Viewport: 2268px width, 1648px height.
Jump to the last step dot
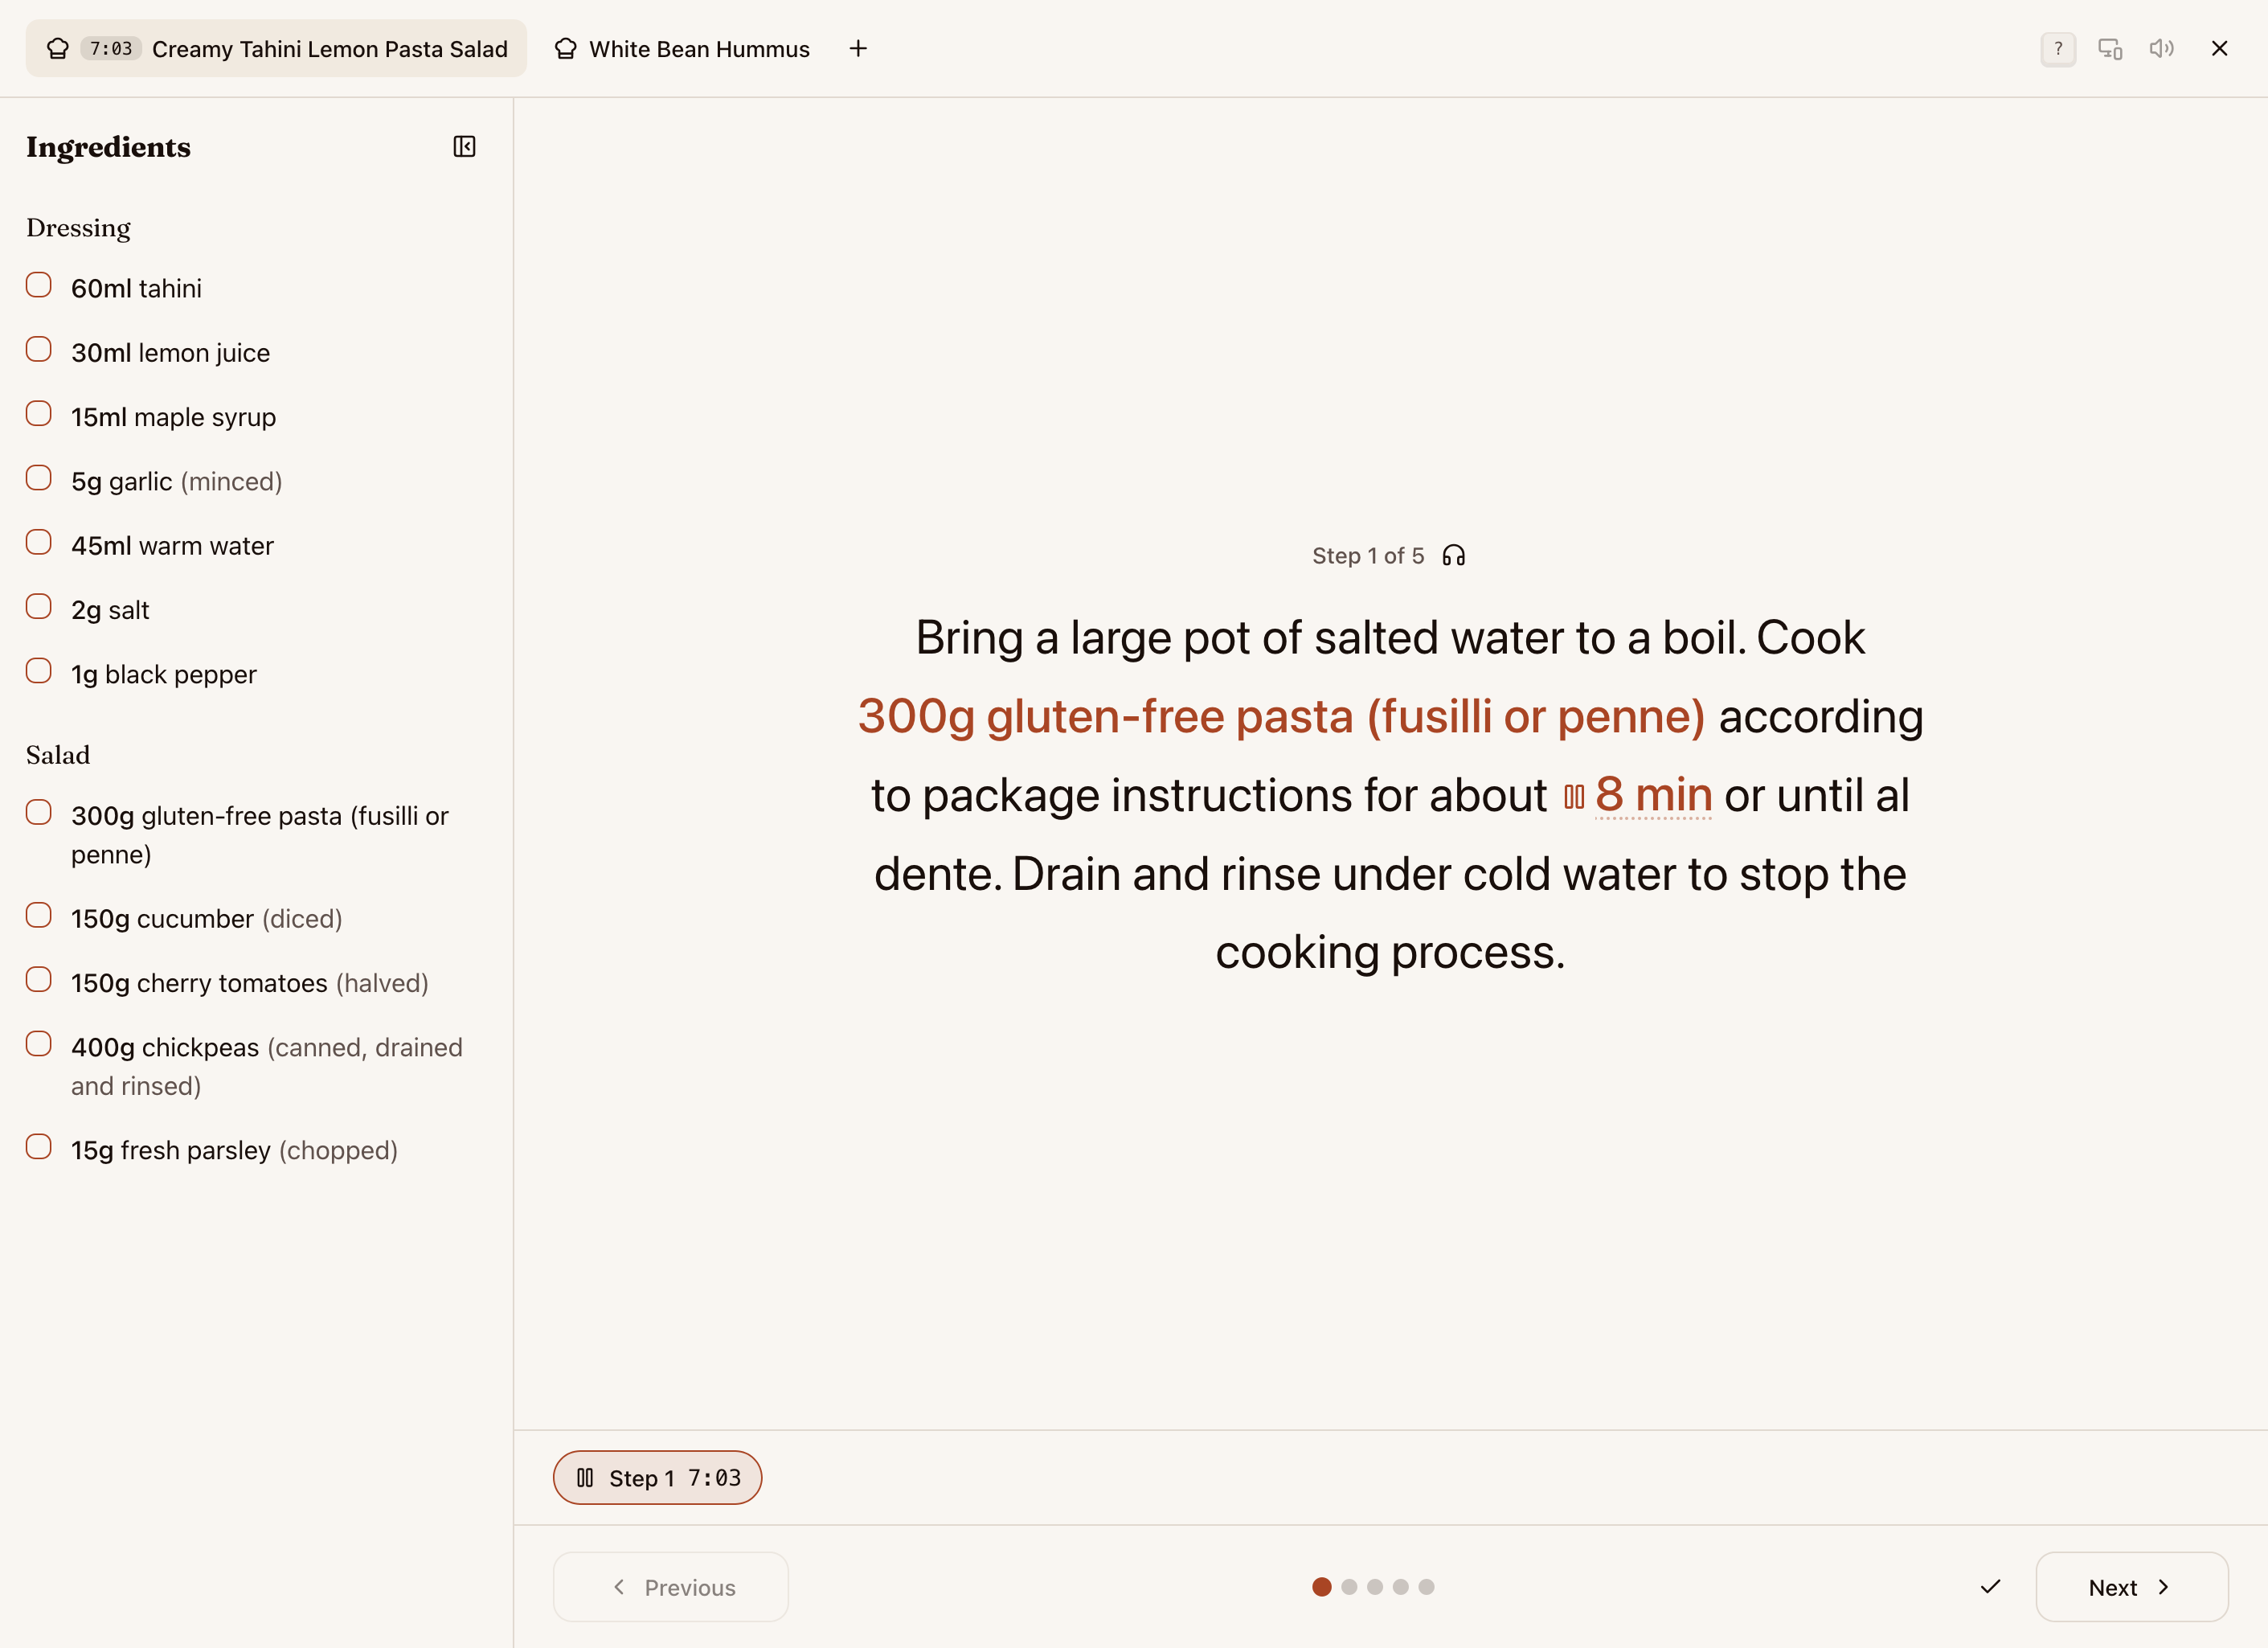(1426, 1587)
